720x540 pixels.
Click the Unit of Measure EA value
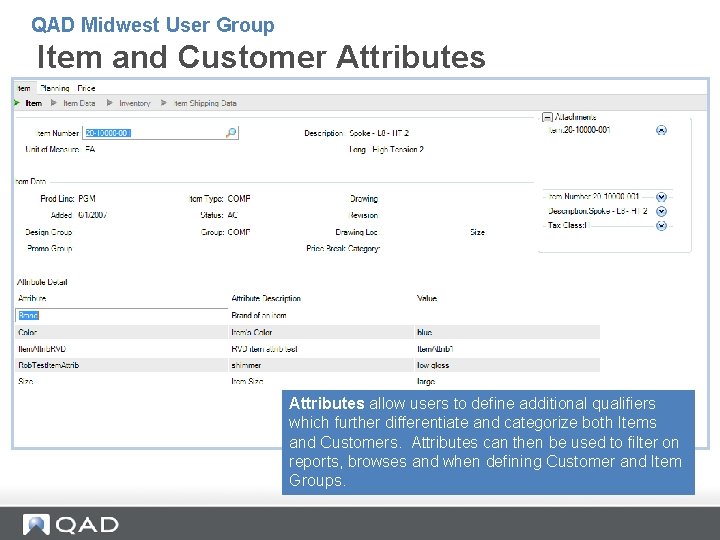(90, 150)
